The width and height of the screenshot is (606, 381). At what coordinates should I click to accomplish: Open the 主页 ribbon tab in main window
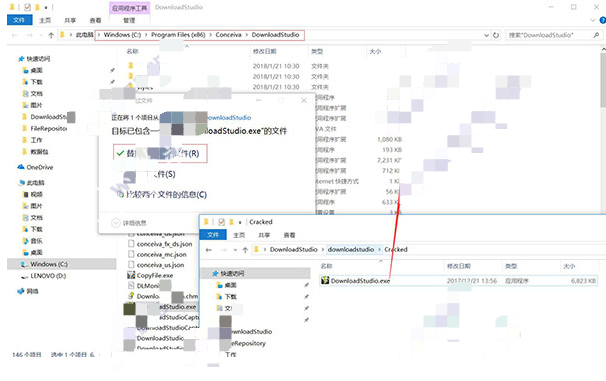tap(45, 20)
